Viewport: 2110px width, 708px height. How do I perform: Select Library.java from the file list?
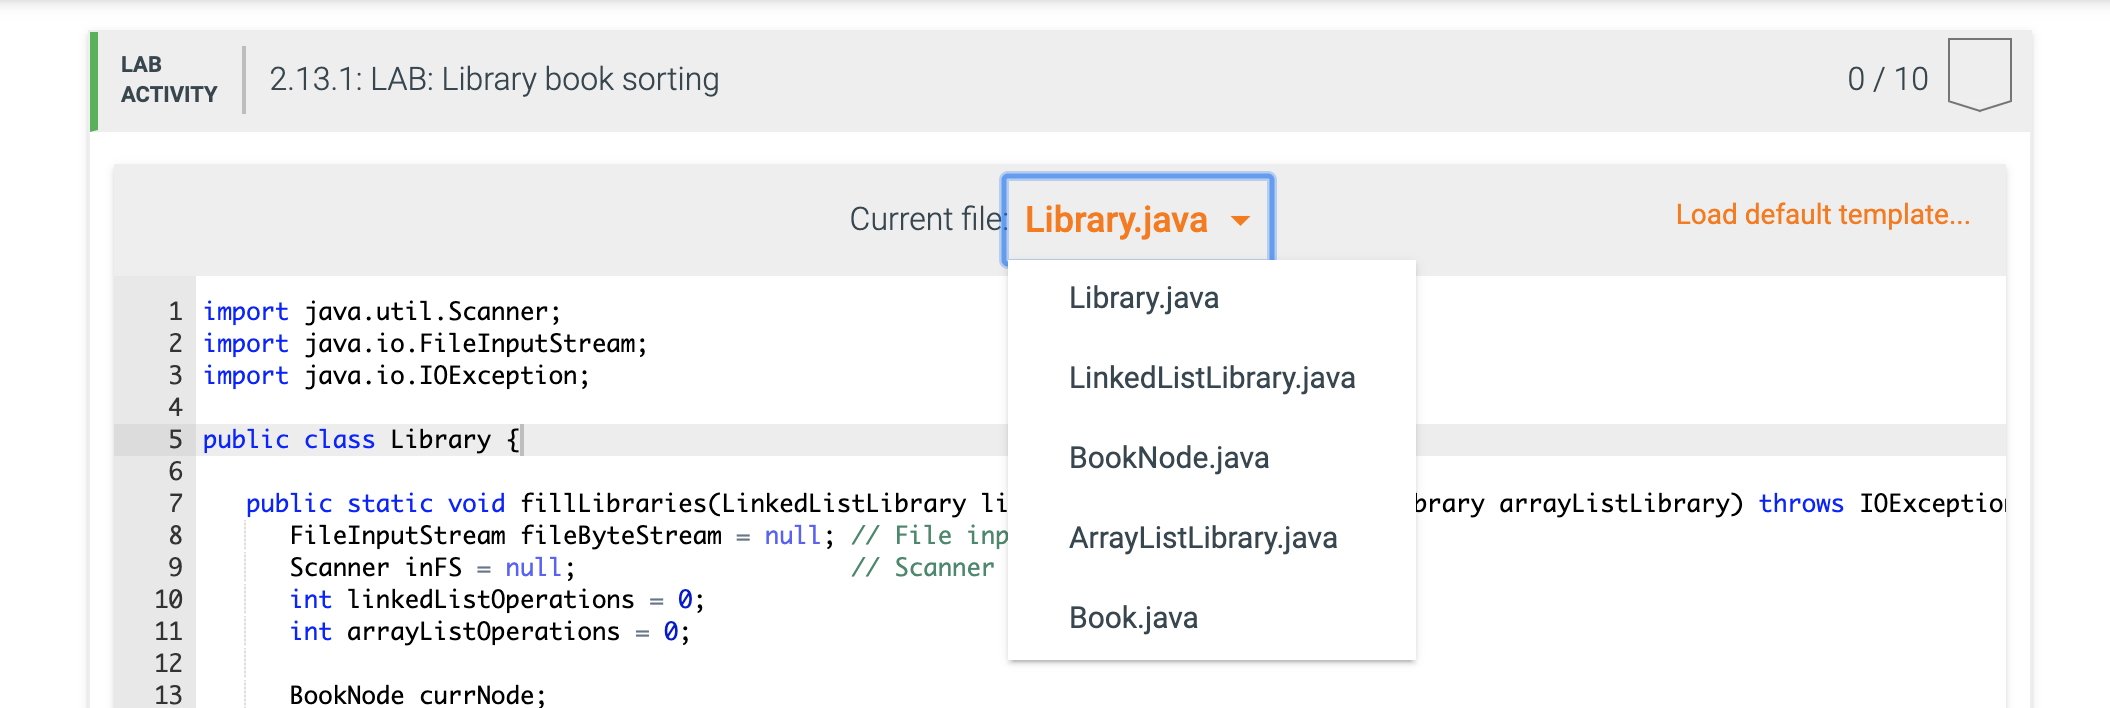[x=1144, y=298]
